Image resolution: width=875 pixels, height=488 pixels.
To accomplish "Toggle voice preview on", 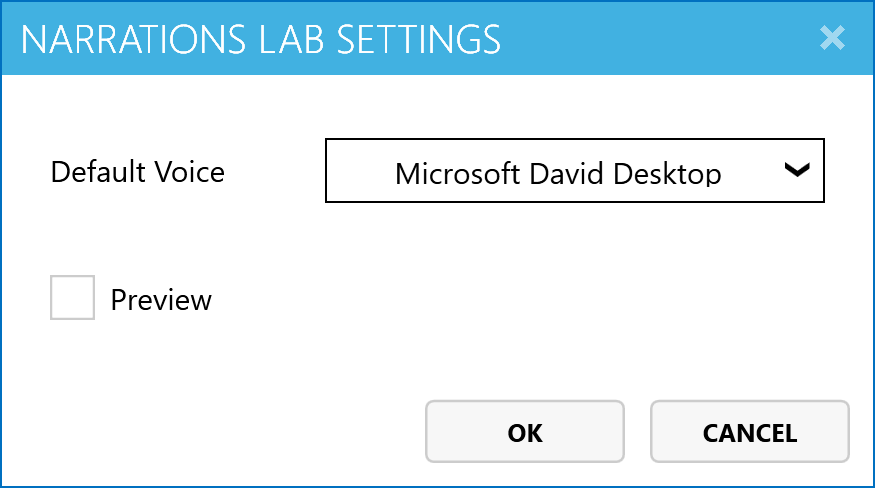I will tap(72, 298).
